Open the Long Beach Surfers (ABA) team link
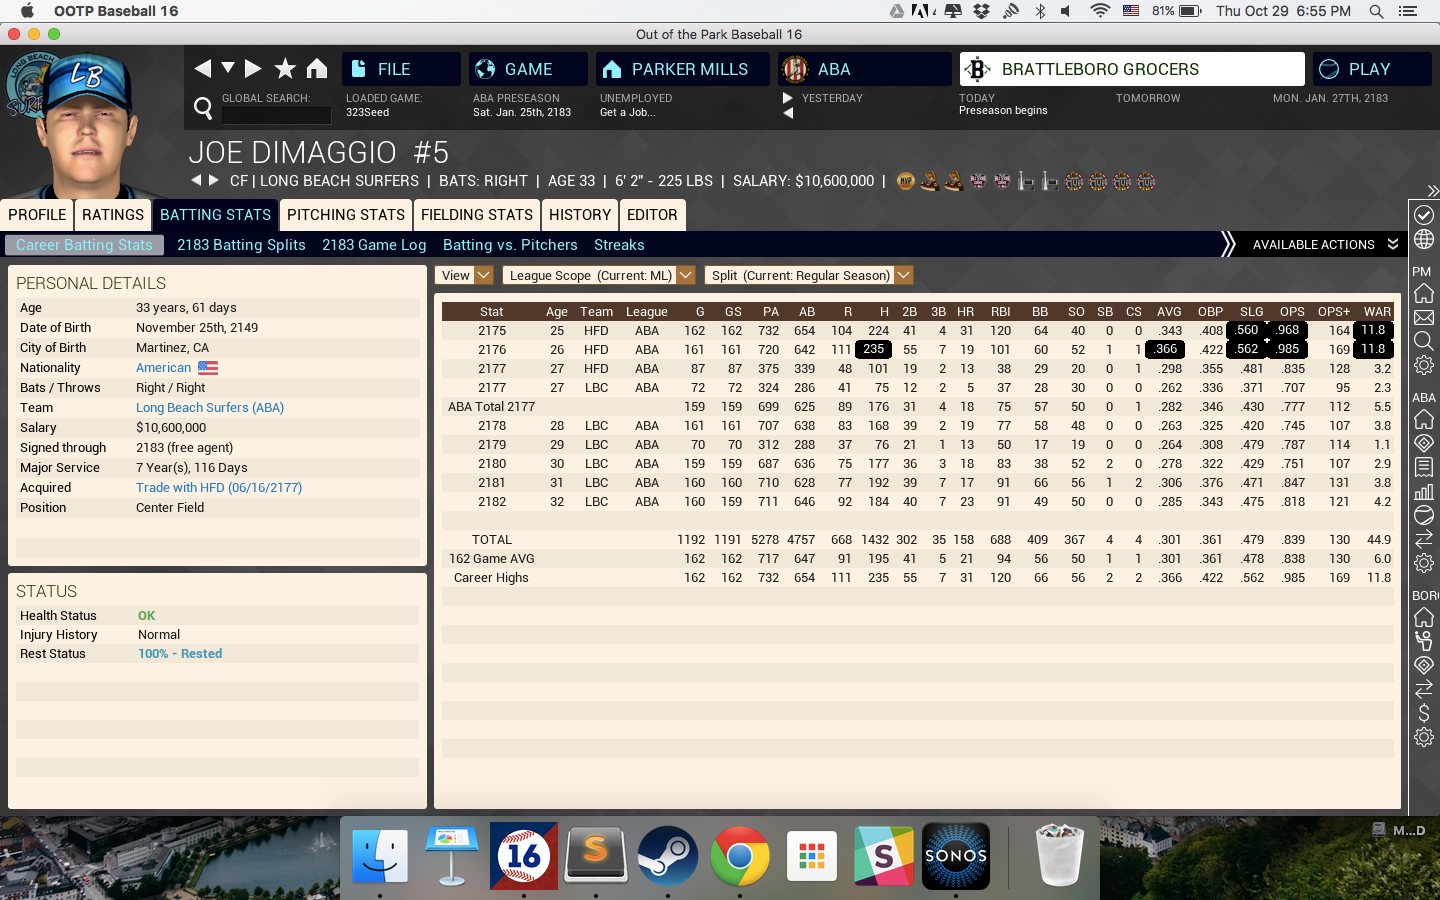The image size is (1440, 900). coord(210,408)
